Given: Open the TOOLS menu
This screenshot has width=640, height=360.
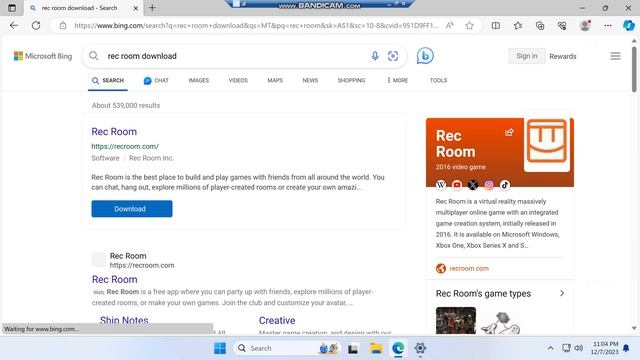Looking at the screenshot, I should click(438, 80).
